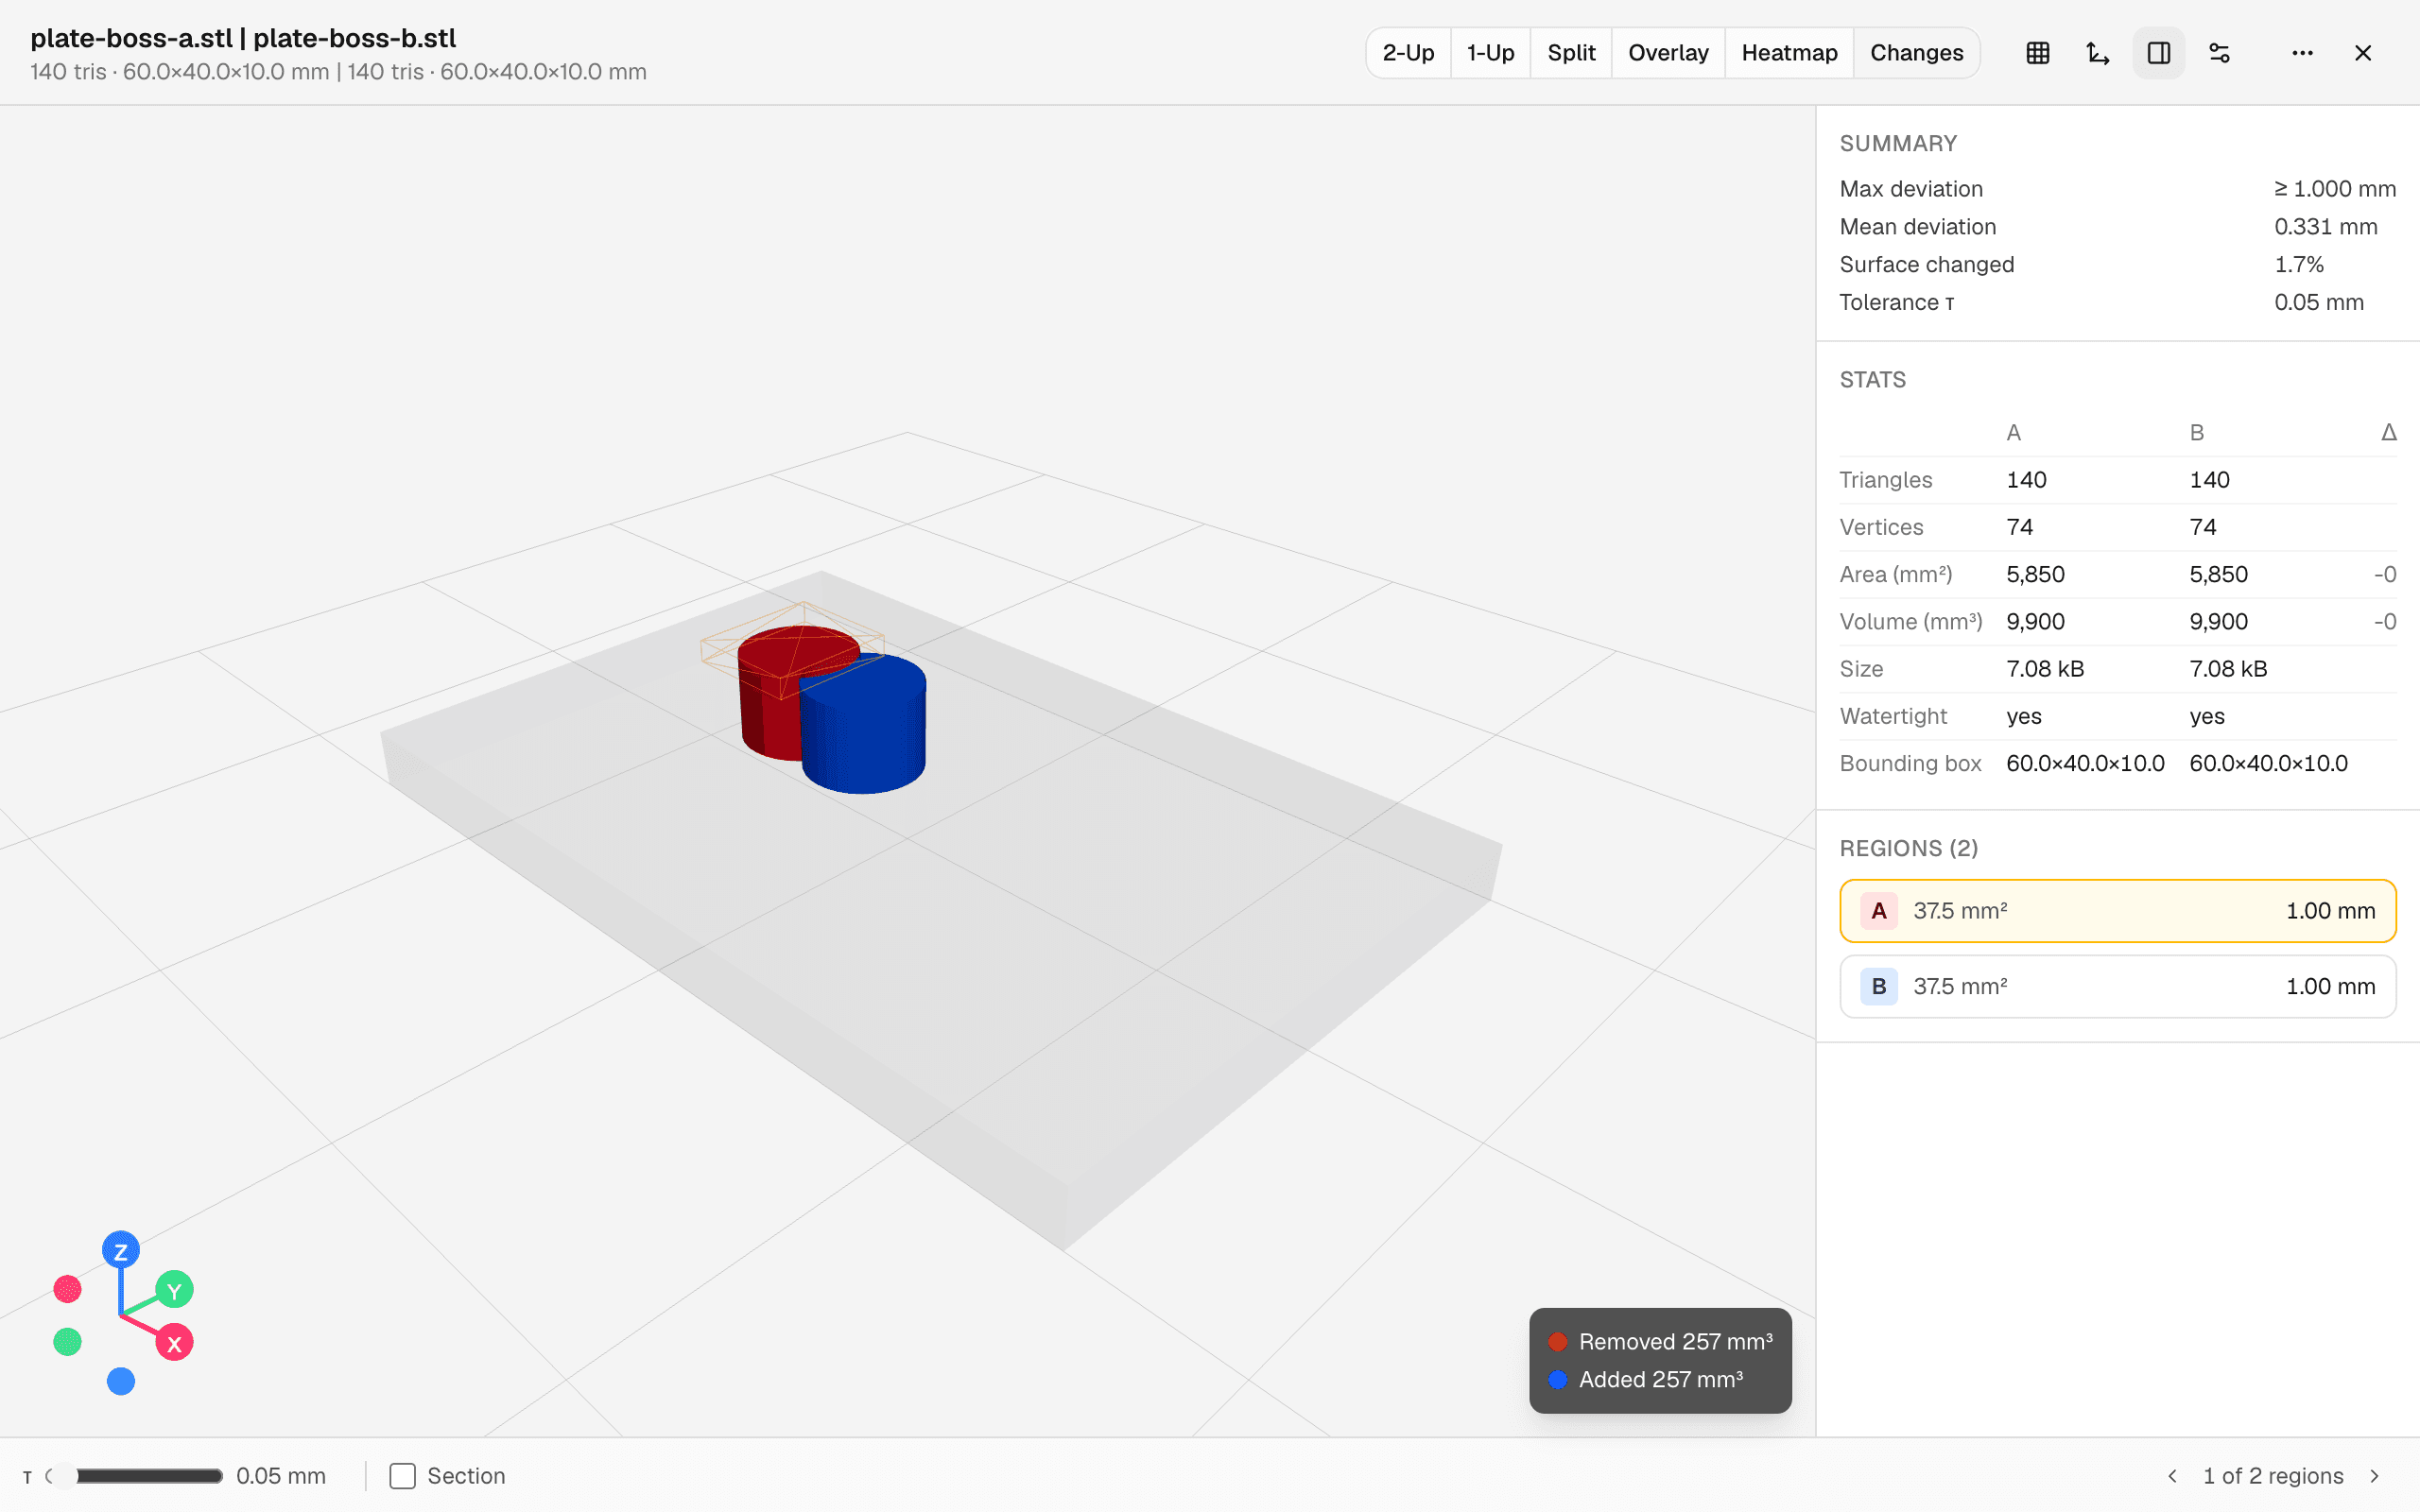Snap view to positive Y axis

tap(174, 1291)
